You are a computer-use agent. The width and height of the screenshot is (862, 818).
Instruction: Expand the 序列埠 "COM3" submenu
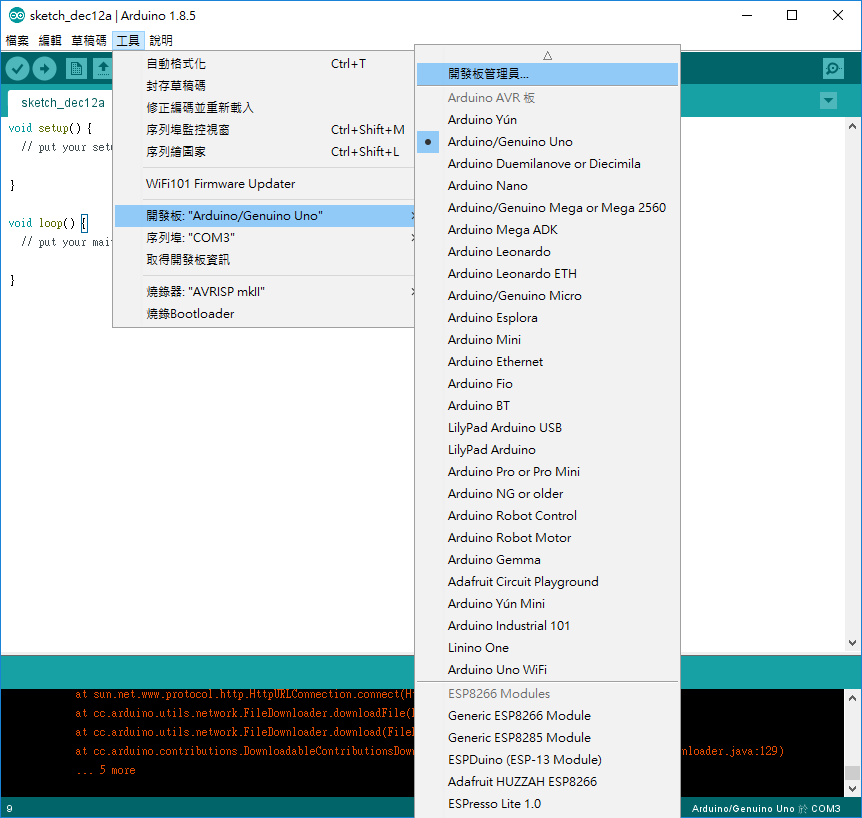(x=265, y=237)
